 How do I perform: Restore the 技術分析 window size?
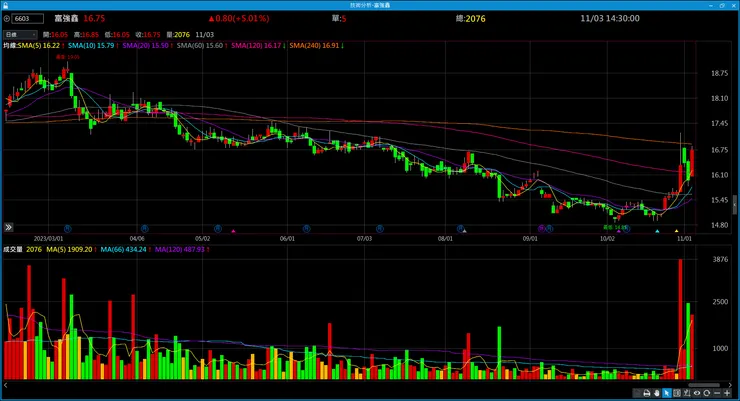[x=722, y=5]
